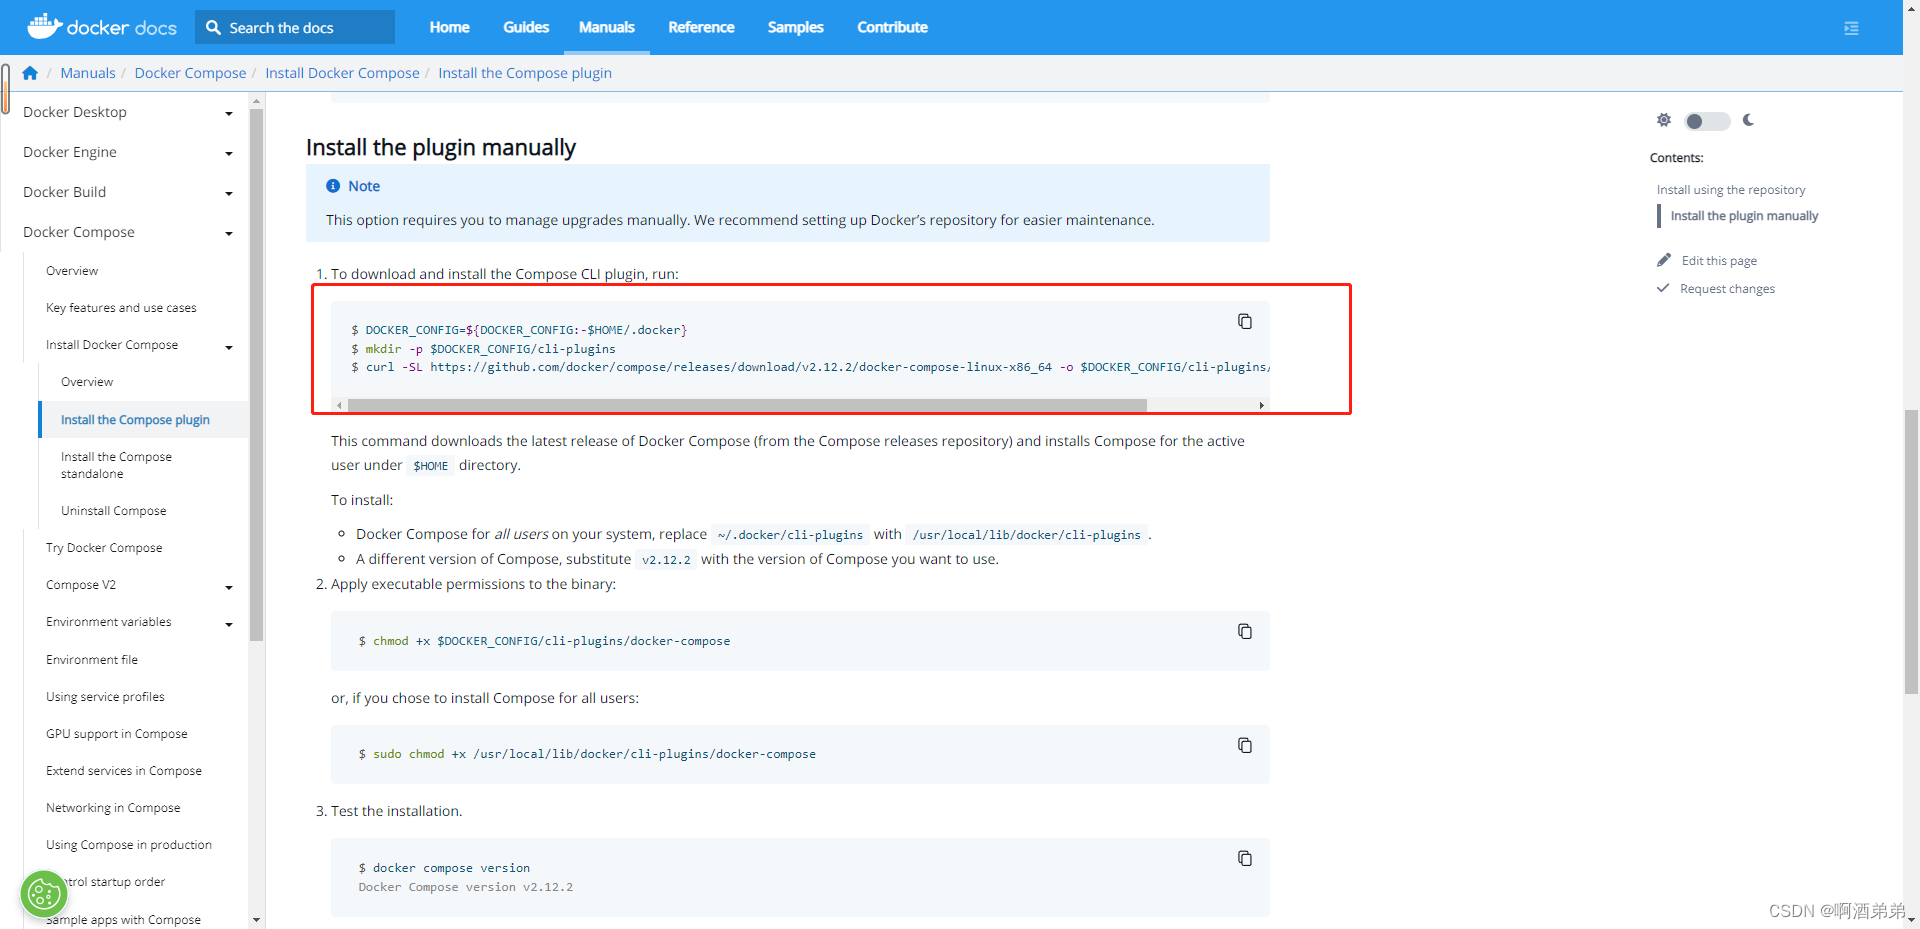Open Networking in Compose page

(x=113, y=808)
